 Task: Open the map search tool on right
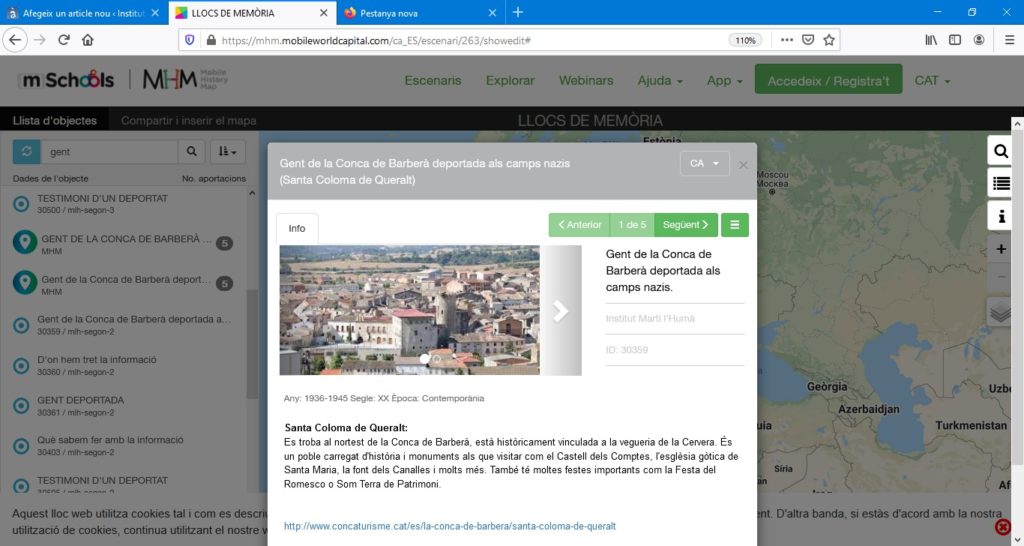[1000, 151]
